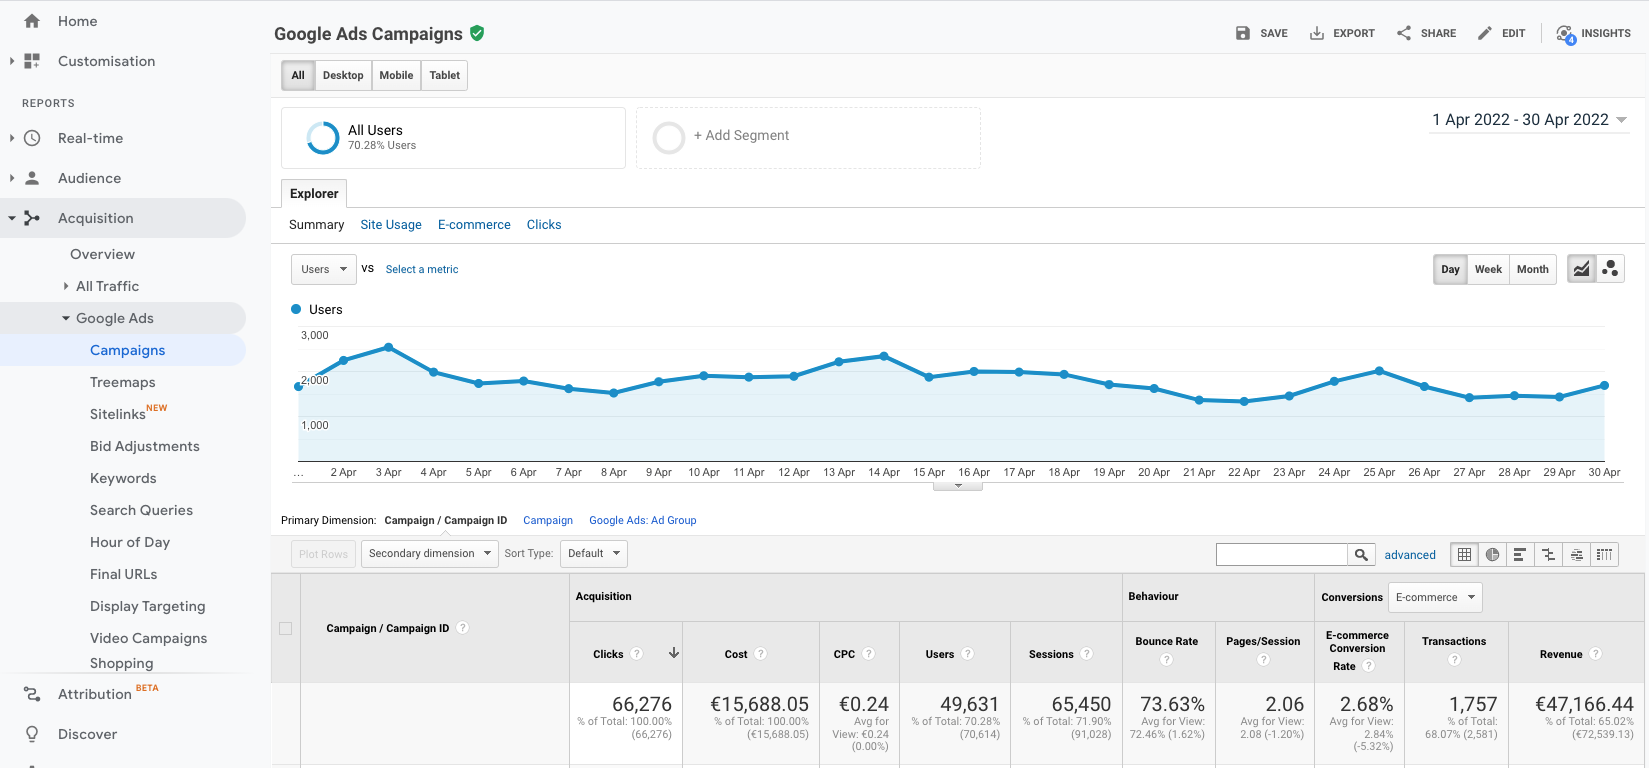
Task: Open the Insights panel
Action: tap(1593, 33)
